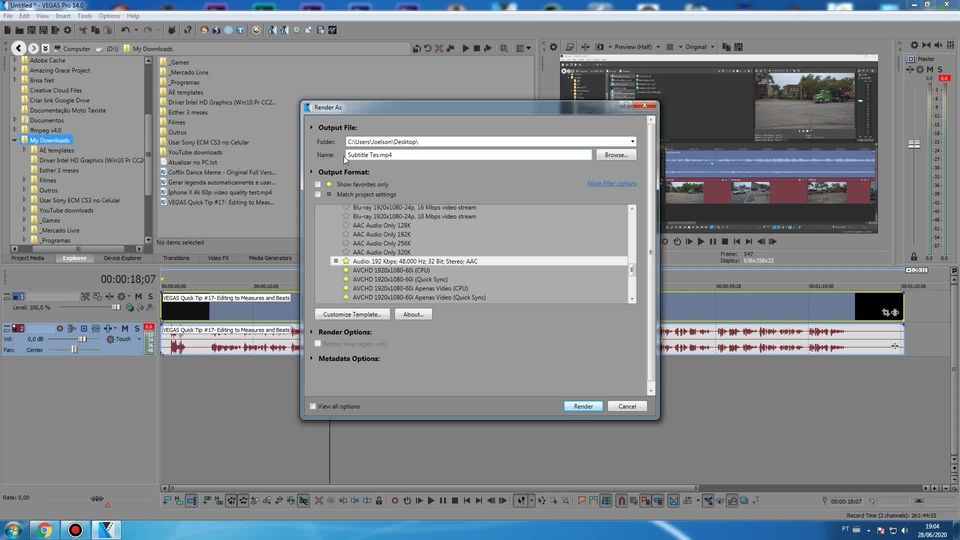Click Play in the explorer preview toolbar
The width and height of the screenshot is (960, 540).
point(465,48)
